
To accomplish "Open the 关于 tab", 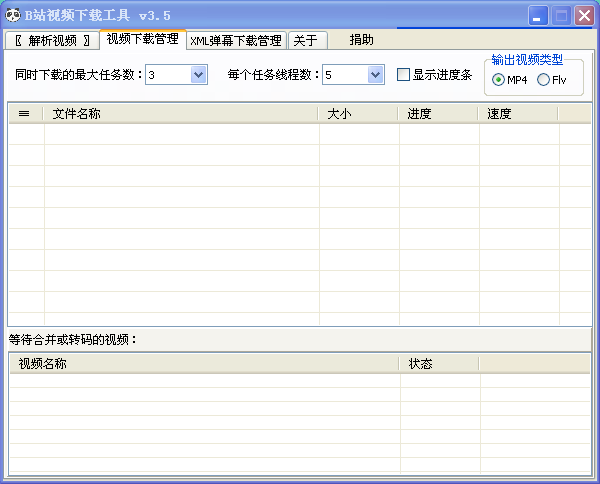I will click(308, 40).
